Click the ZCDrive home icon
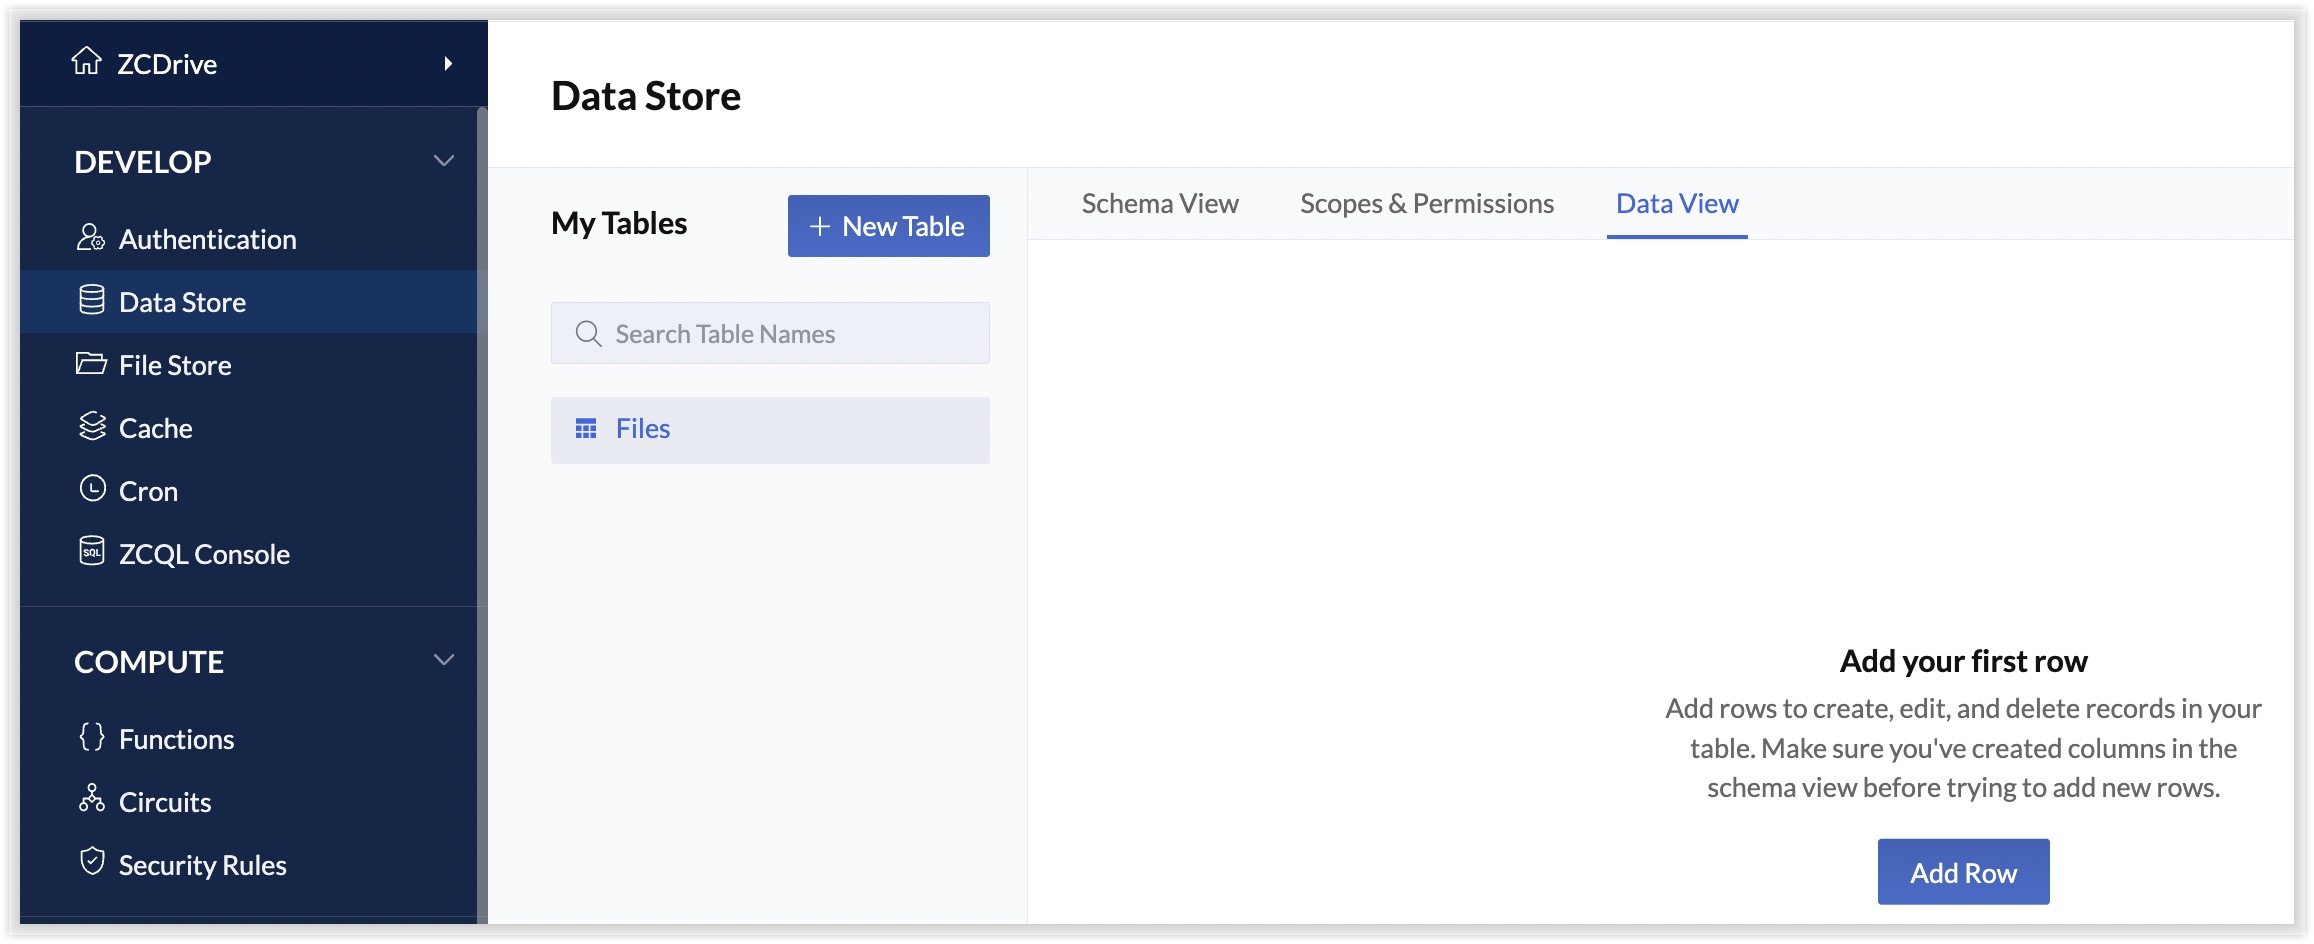The height and width of the screenshot is (944, 2314). [x=87, y=62]
